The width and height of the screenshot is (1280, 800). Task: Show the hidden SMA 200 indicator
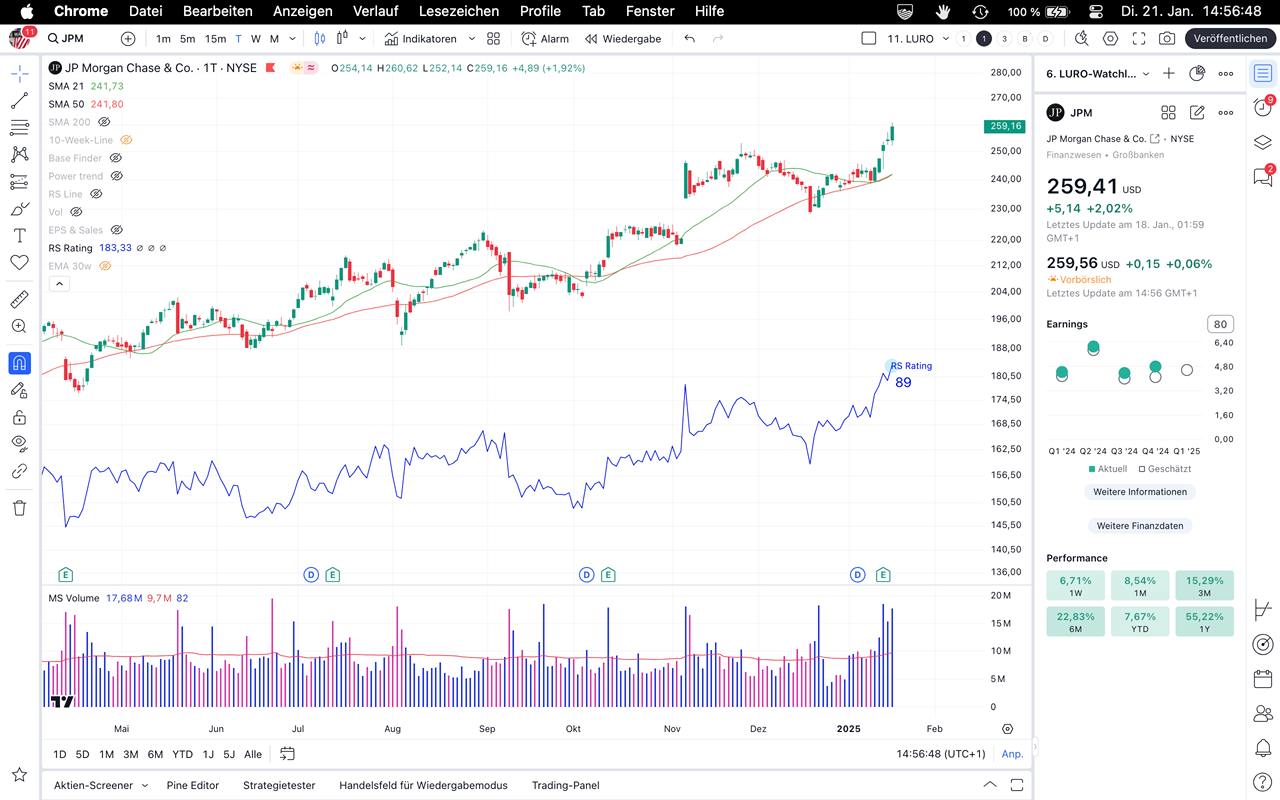coord(104,122)
